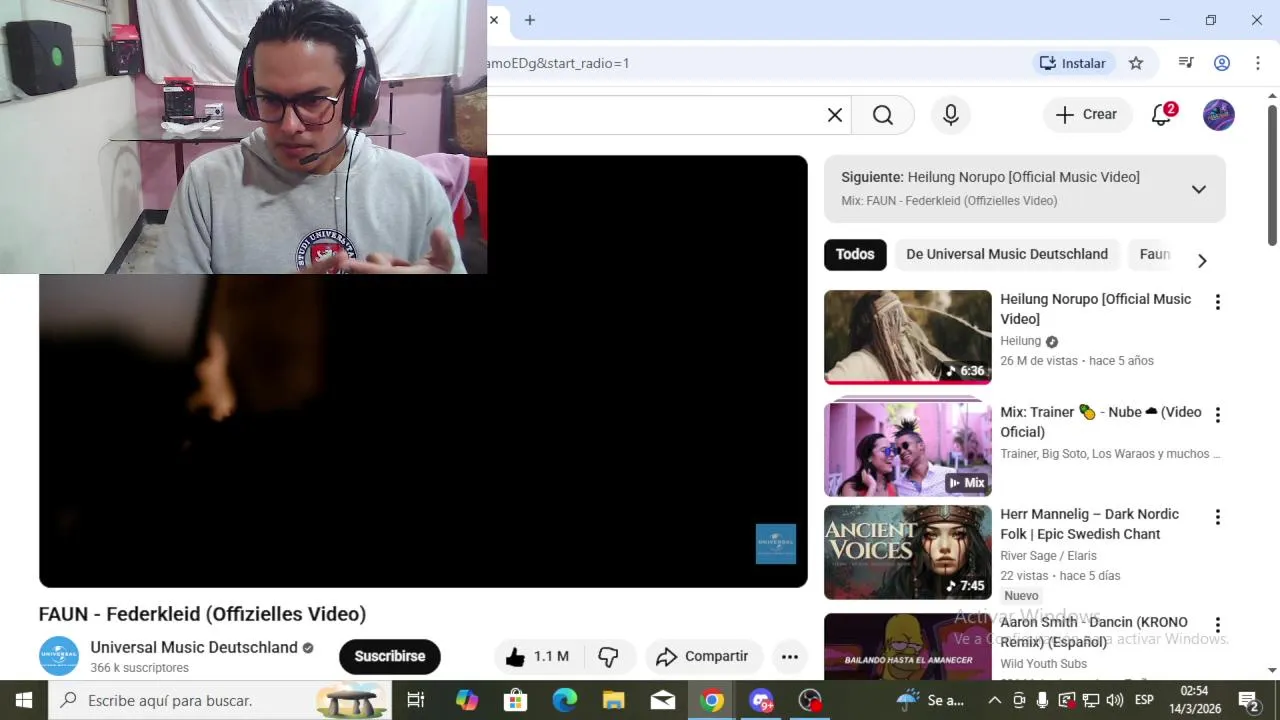Bookmark this page with star icon
This screenshot has width=1280, height=720.
click(x=1136, y=63)
